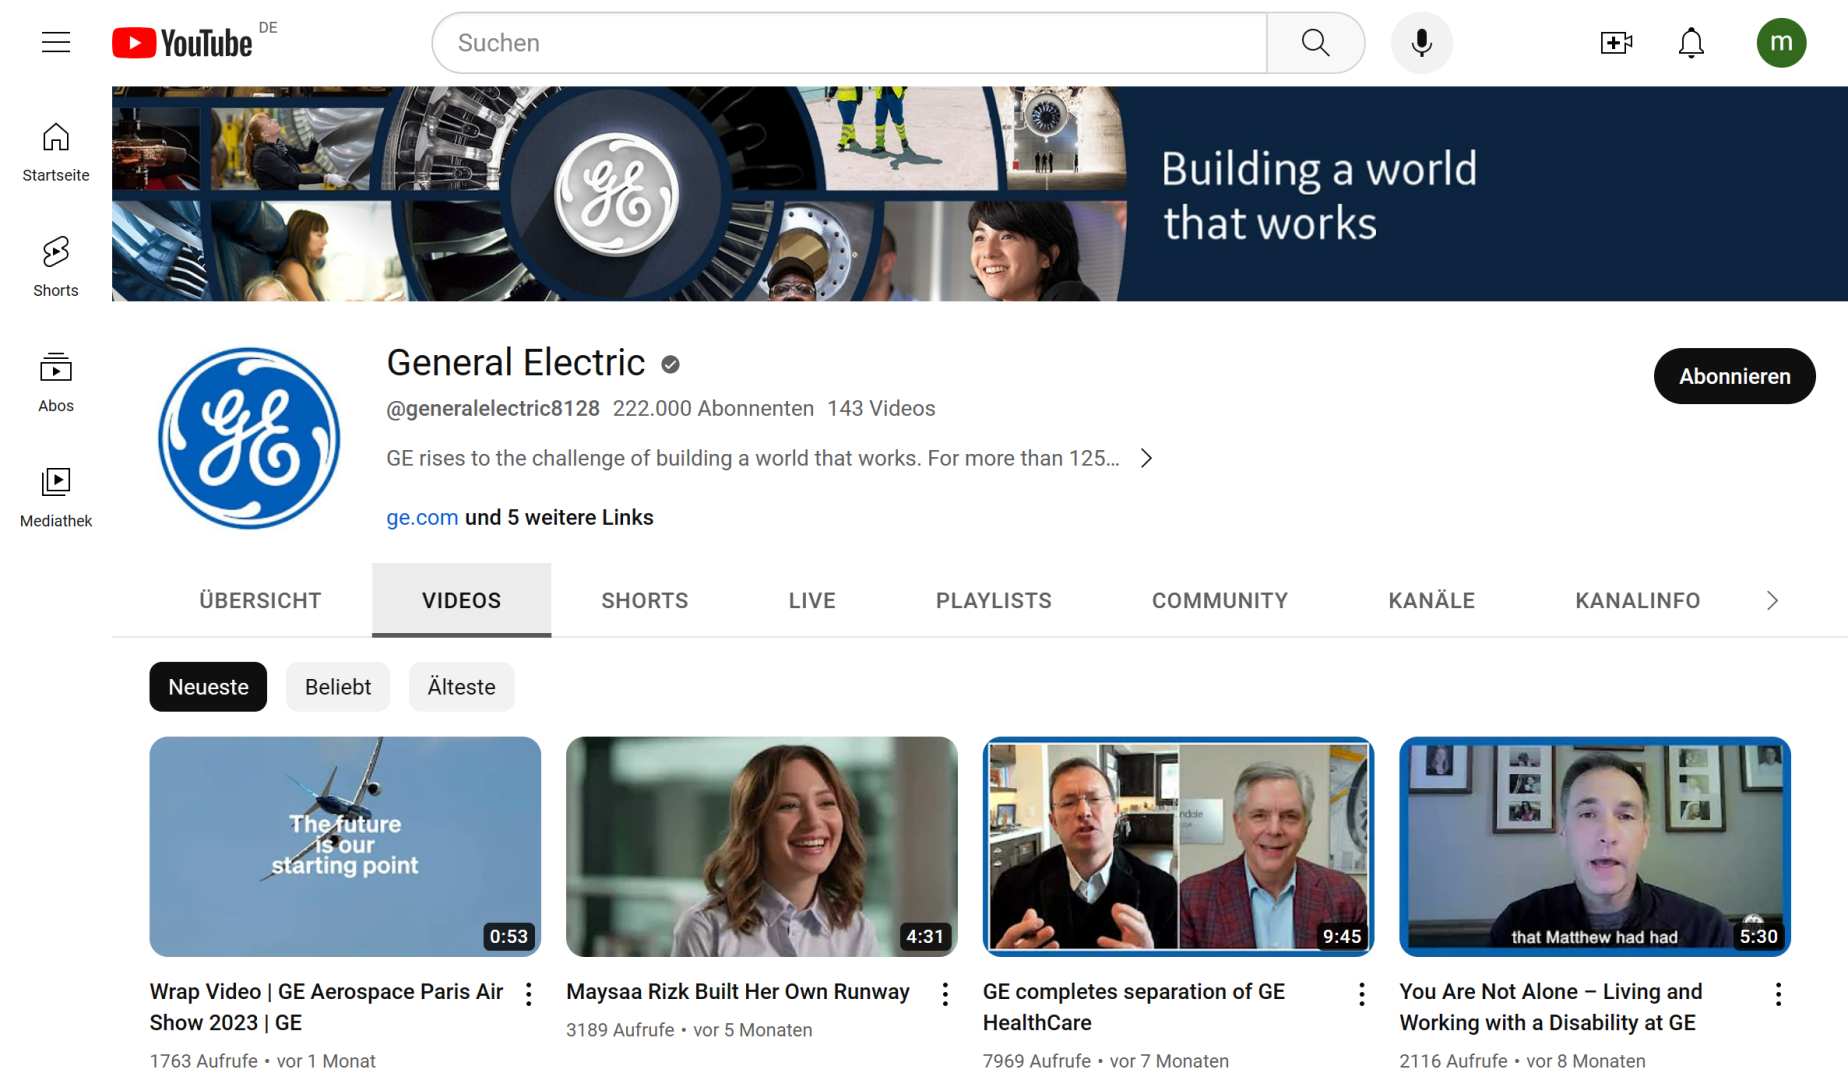Play the 0:53 Paris Air Show thumbnail
Viewport: 1848px width, 1080px height.
point(345,847)
